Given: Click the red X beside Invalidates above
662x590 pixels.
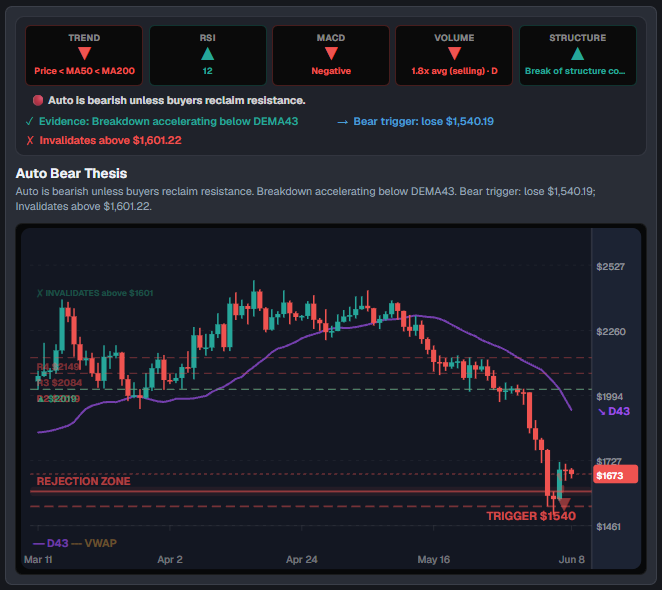Looking at the screenshot, I should (30, 140).
